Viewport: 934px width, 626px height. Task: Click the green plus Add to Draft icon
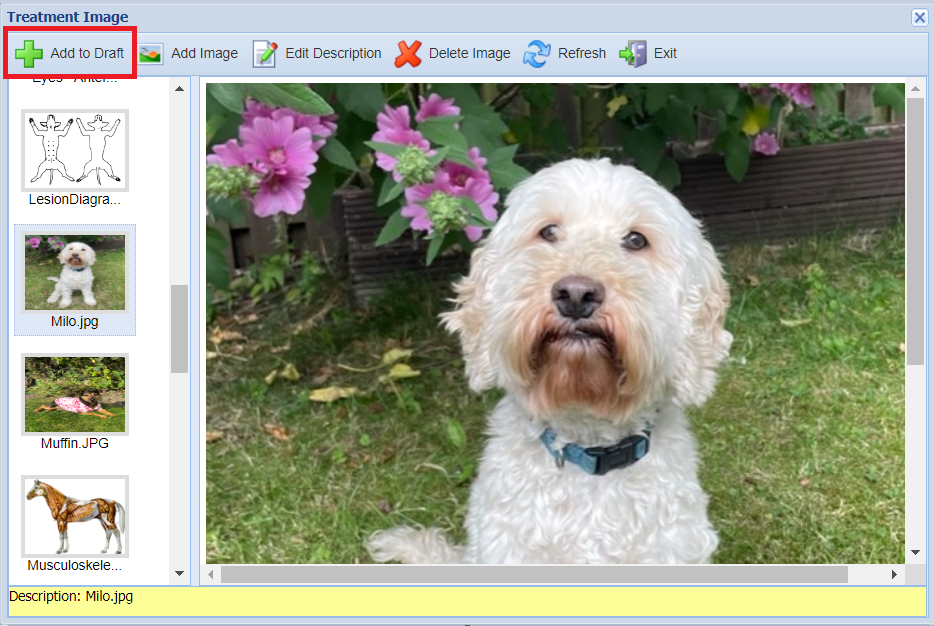[29, 54]
